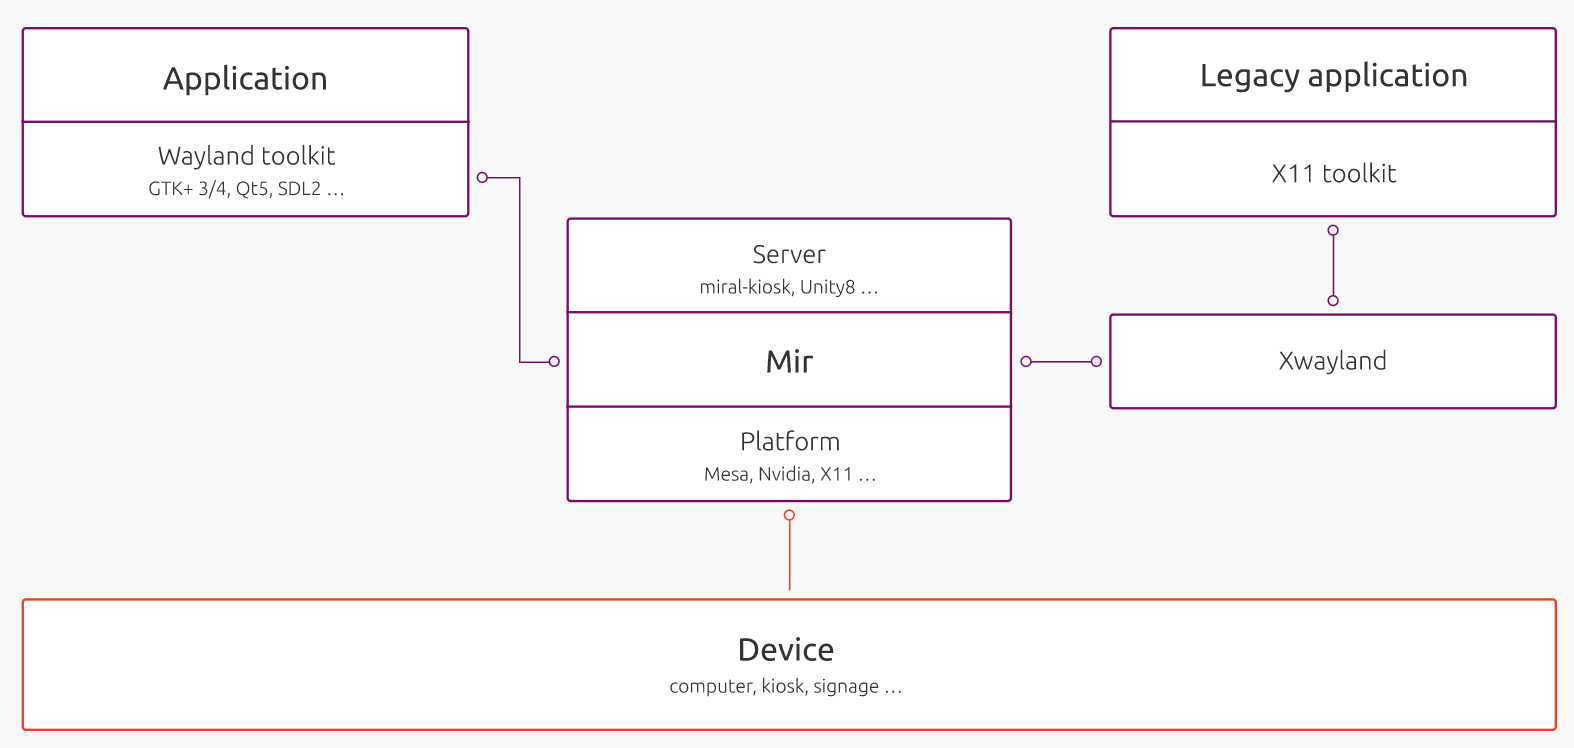1574x748 pixels.
Task: Click the "Xwayland" box label
Action: tap(1333, 361)
